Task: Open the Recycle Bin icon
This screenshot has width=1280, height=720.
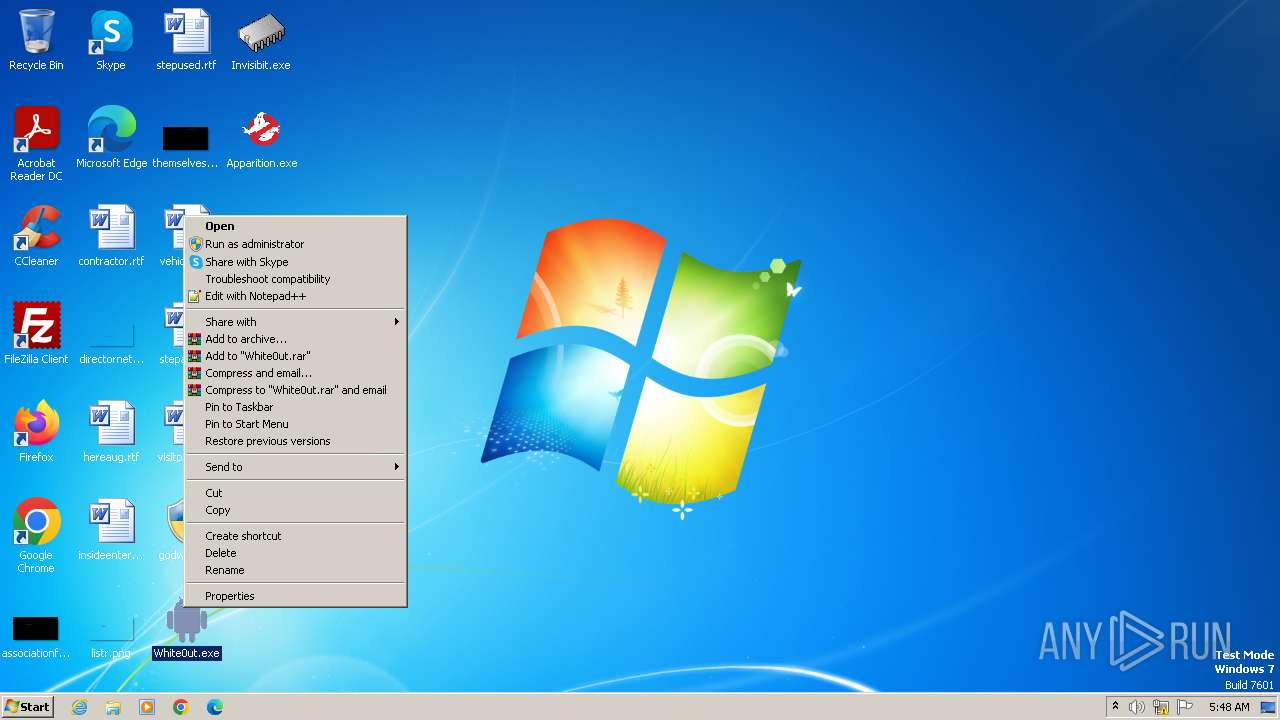Action: point(36,40)
